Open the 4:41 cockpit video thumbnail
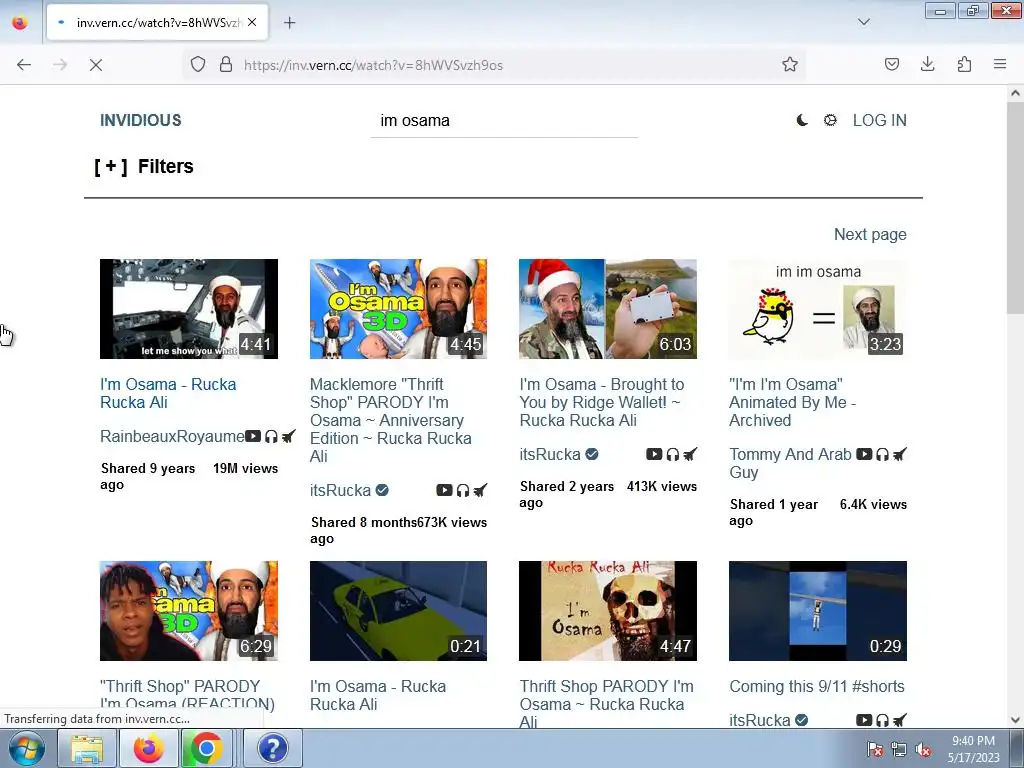Viewport: 1024px width, 768px height. 189,309
